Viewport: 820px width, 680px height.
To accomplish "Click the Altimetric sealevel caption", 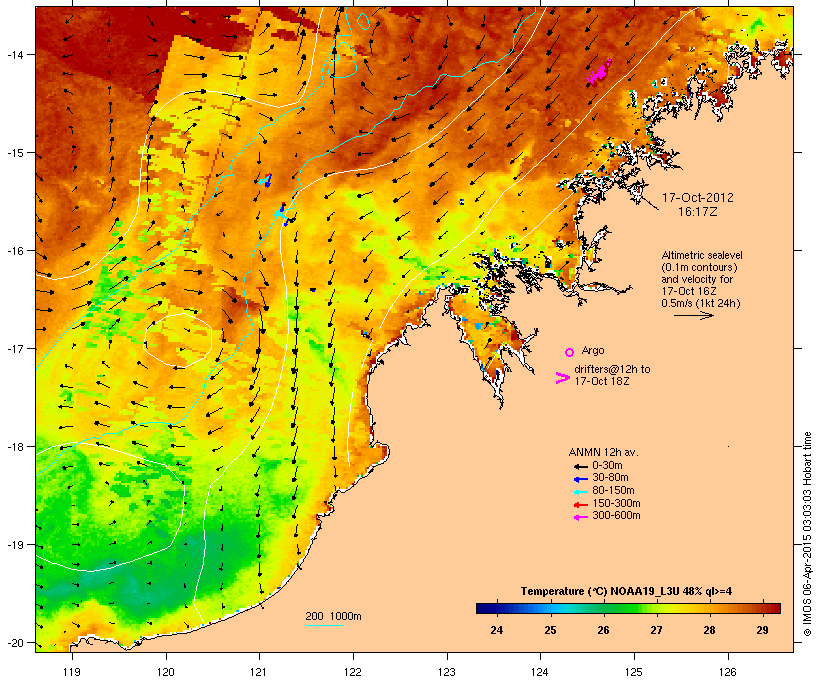I will click(702, 255).
